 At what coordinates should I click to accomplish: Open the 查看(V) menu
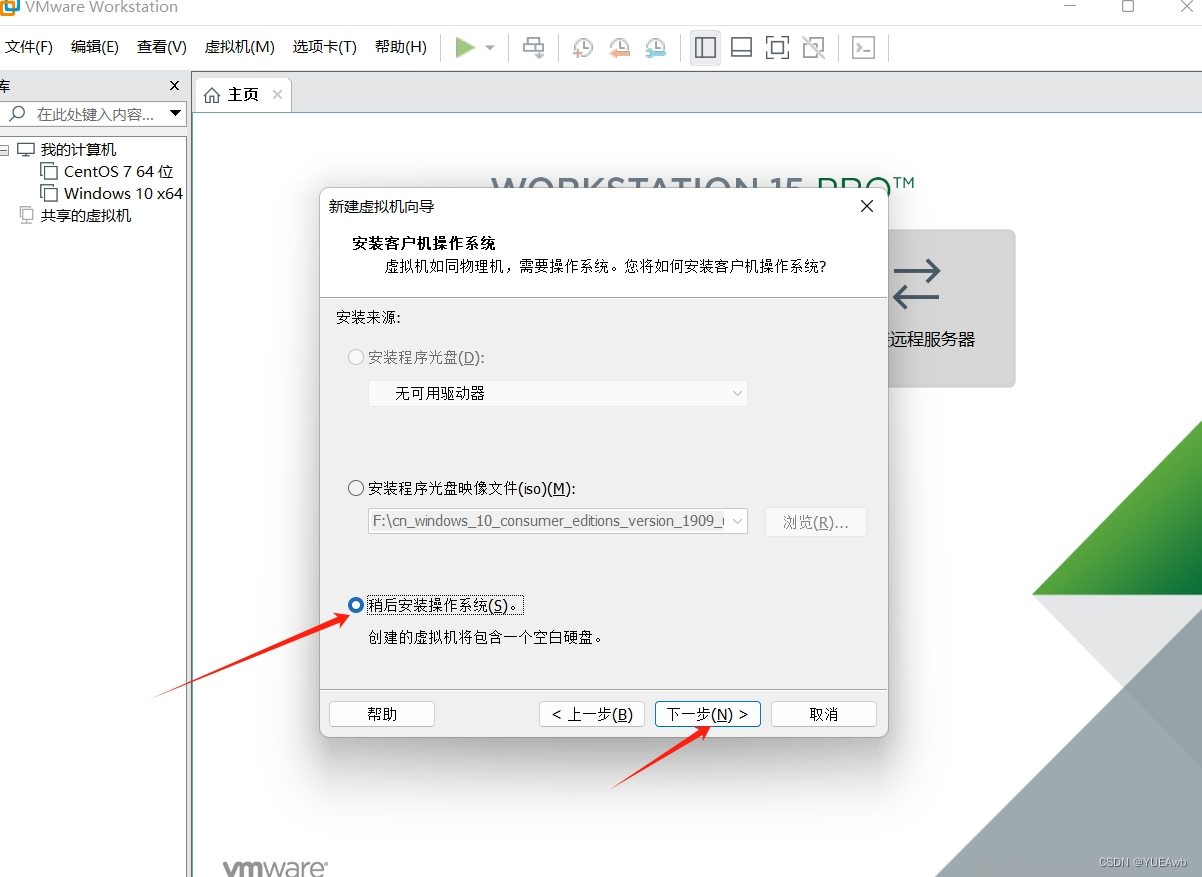click(162, 47)
